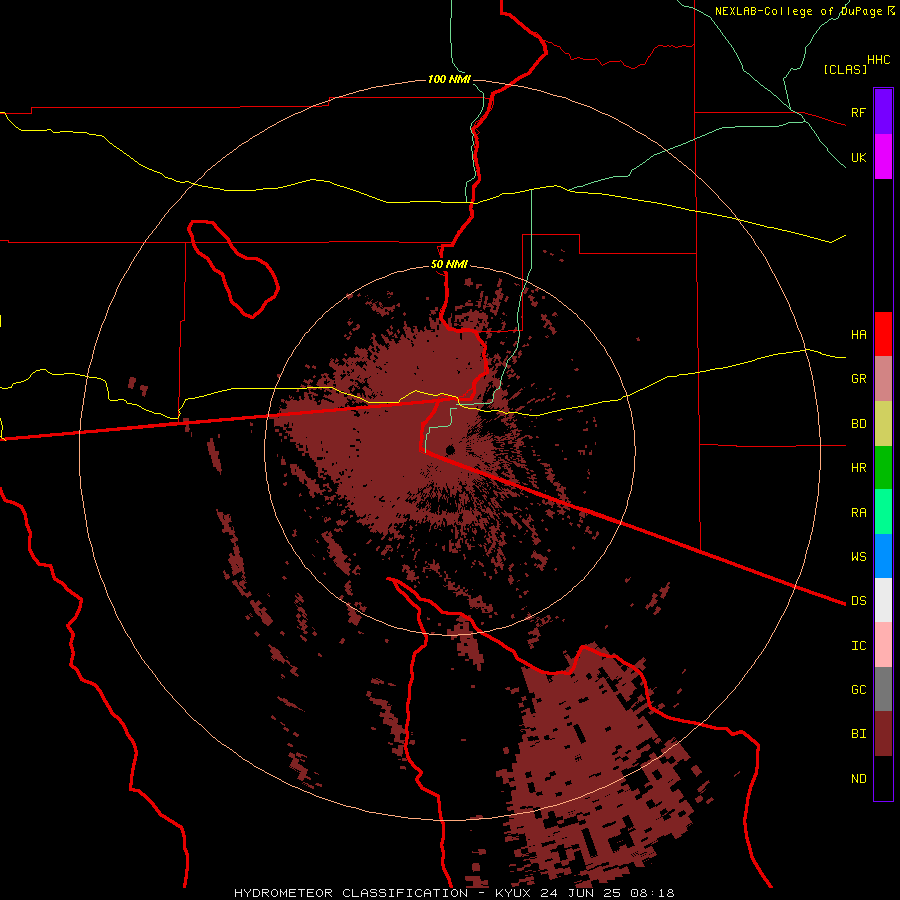
Task: Click the GR legend label
Action: (858, 379)
